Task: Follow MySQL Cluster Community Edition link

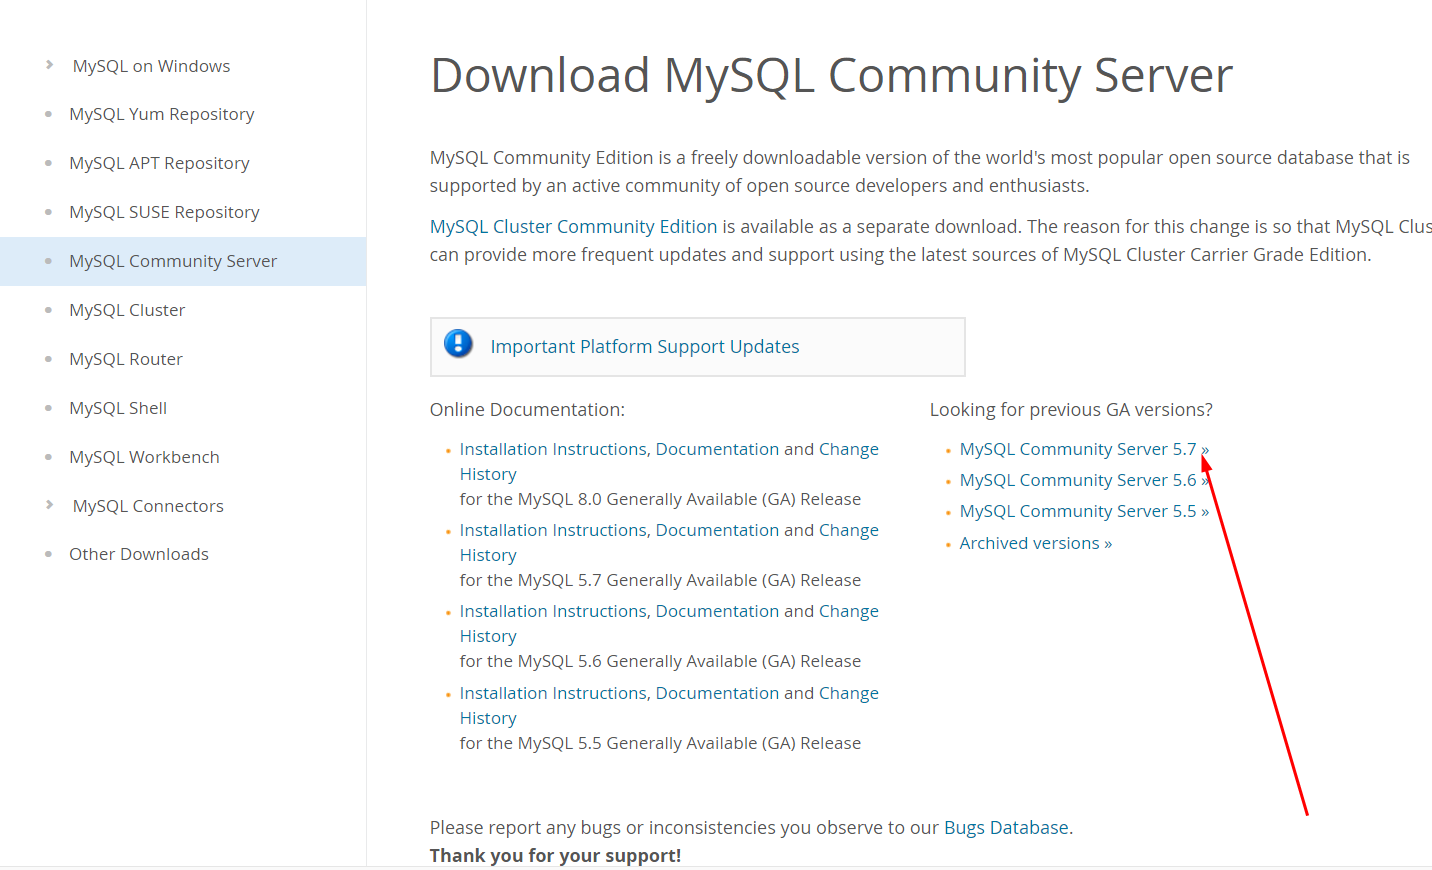Action: tap(573, 227)
